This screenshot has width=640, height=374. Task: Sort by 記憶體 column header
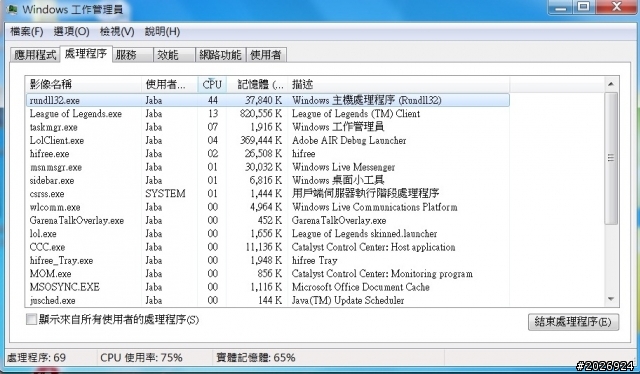257,85
